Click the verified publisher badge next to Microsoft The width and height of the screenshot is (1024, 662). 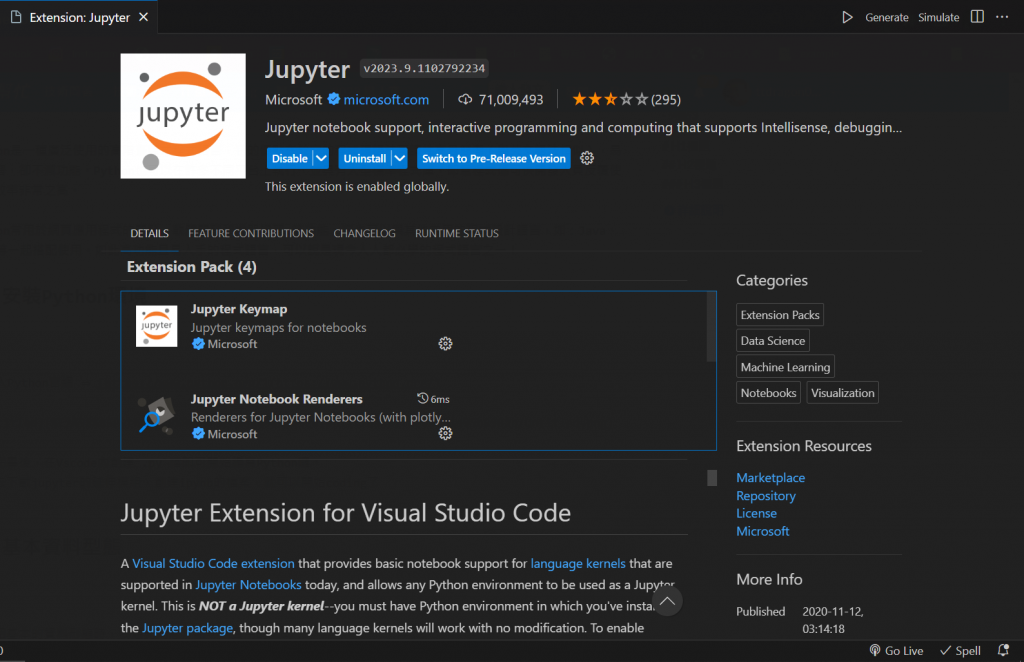334,99
